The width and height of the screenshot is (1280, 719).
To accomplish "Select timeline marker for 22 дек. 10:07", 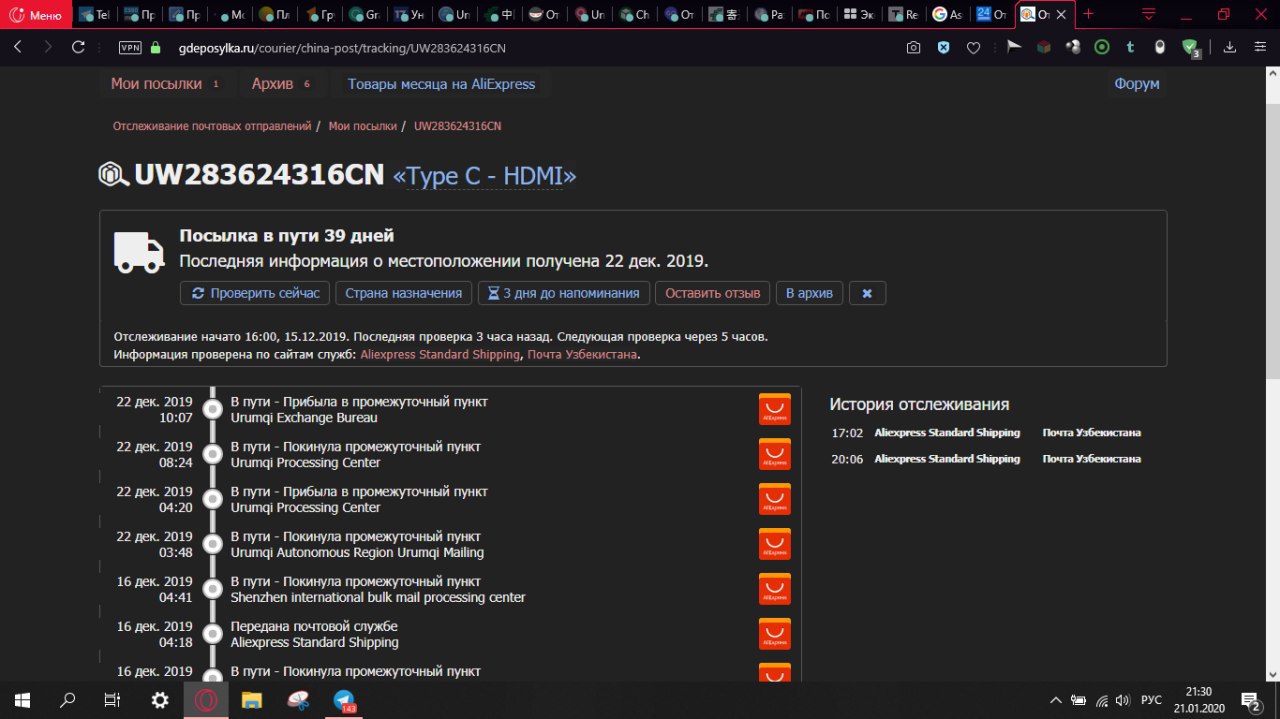I will coord(212,409).
